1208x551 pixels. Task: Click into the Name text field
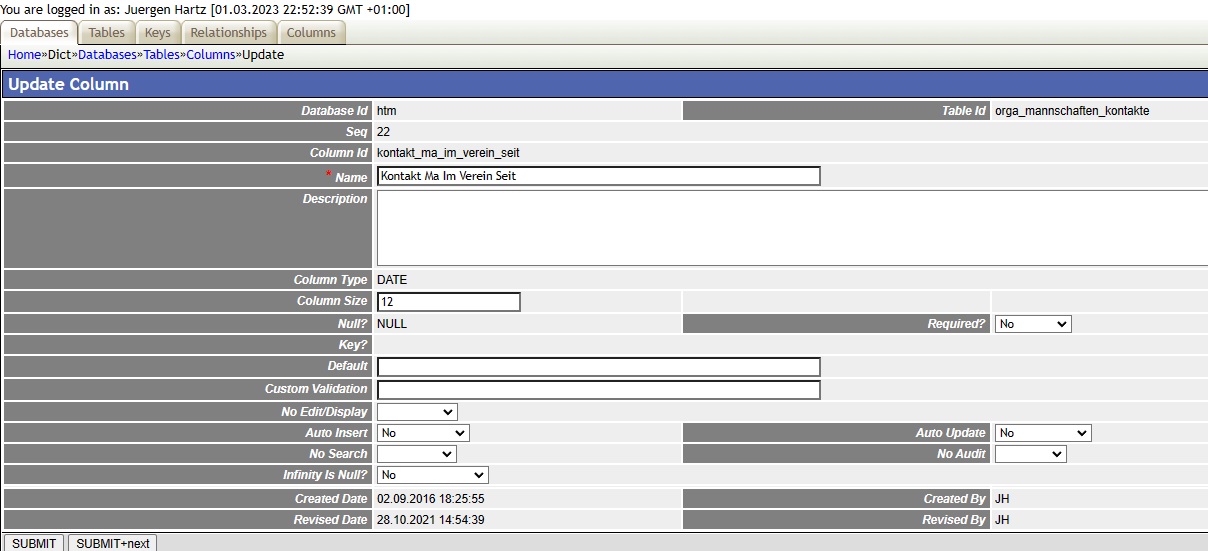598,176
